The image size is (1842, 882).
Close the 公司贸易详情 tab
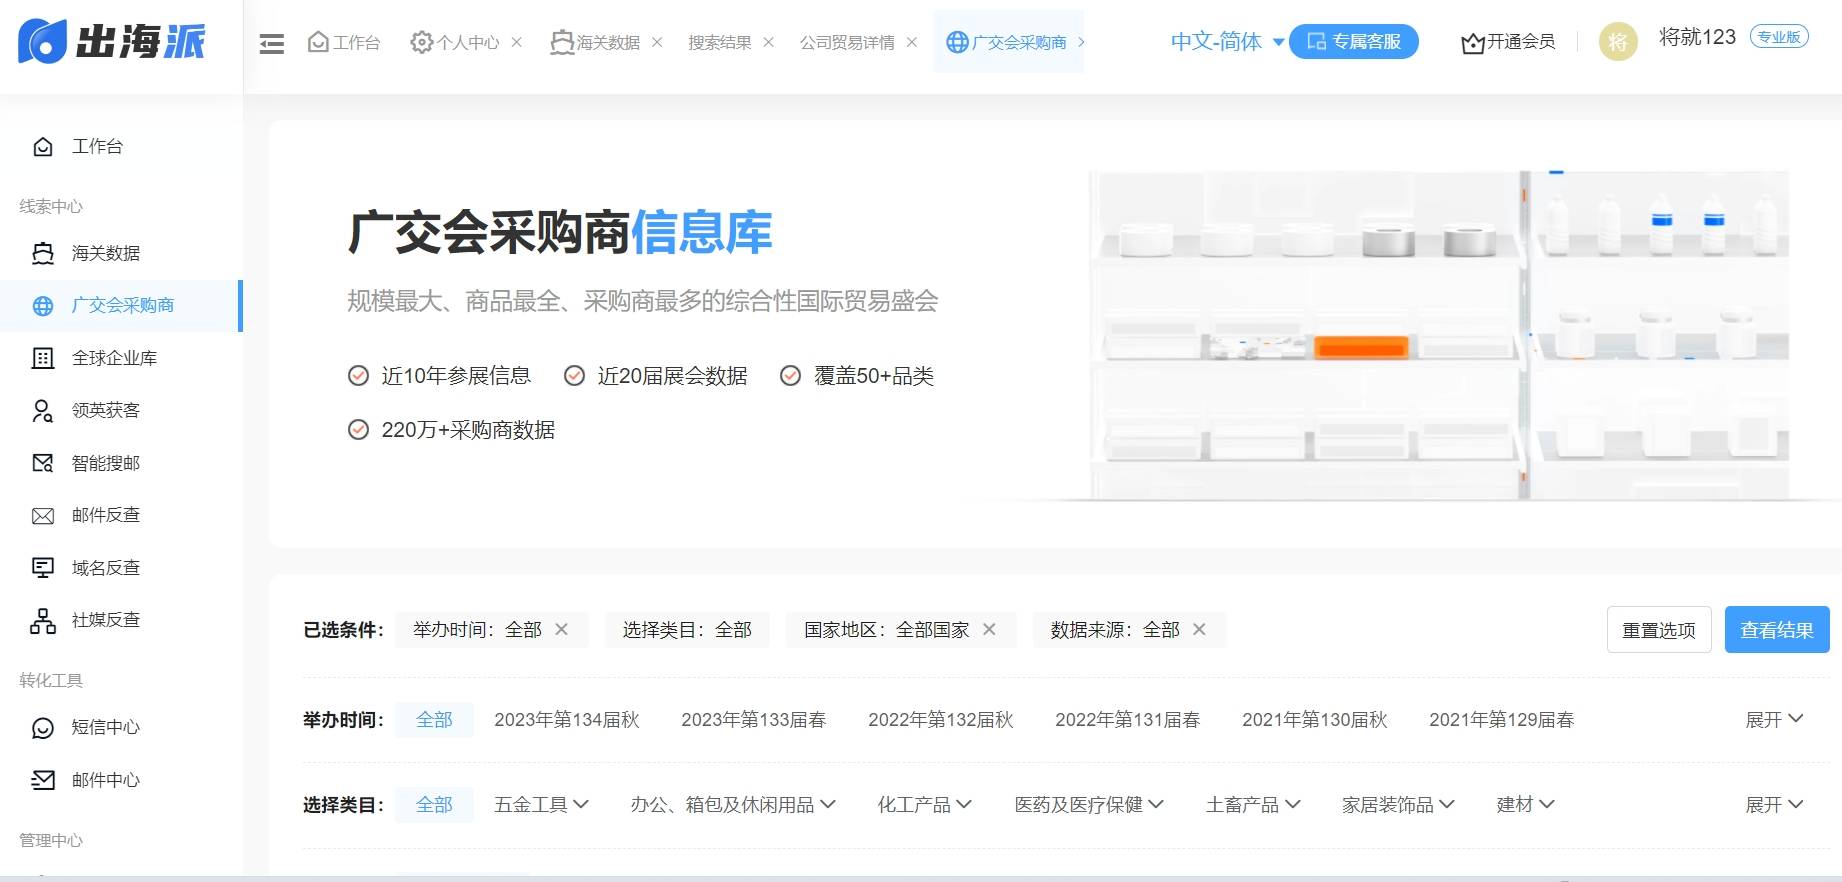tap(912, 42)
